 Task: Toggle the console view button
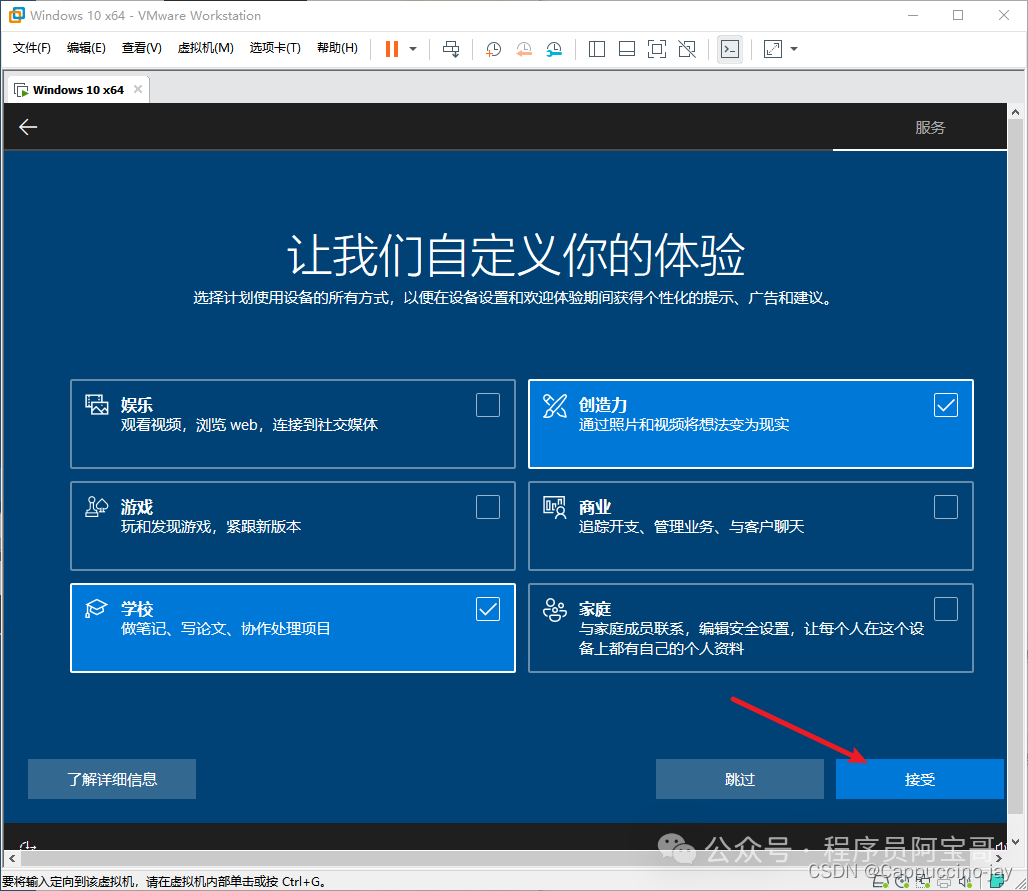(730, 49)
